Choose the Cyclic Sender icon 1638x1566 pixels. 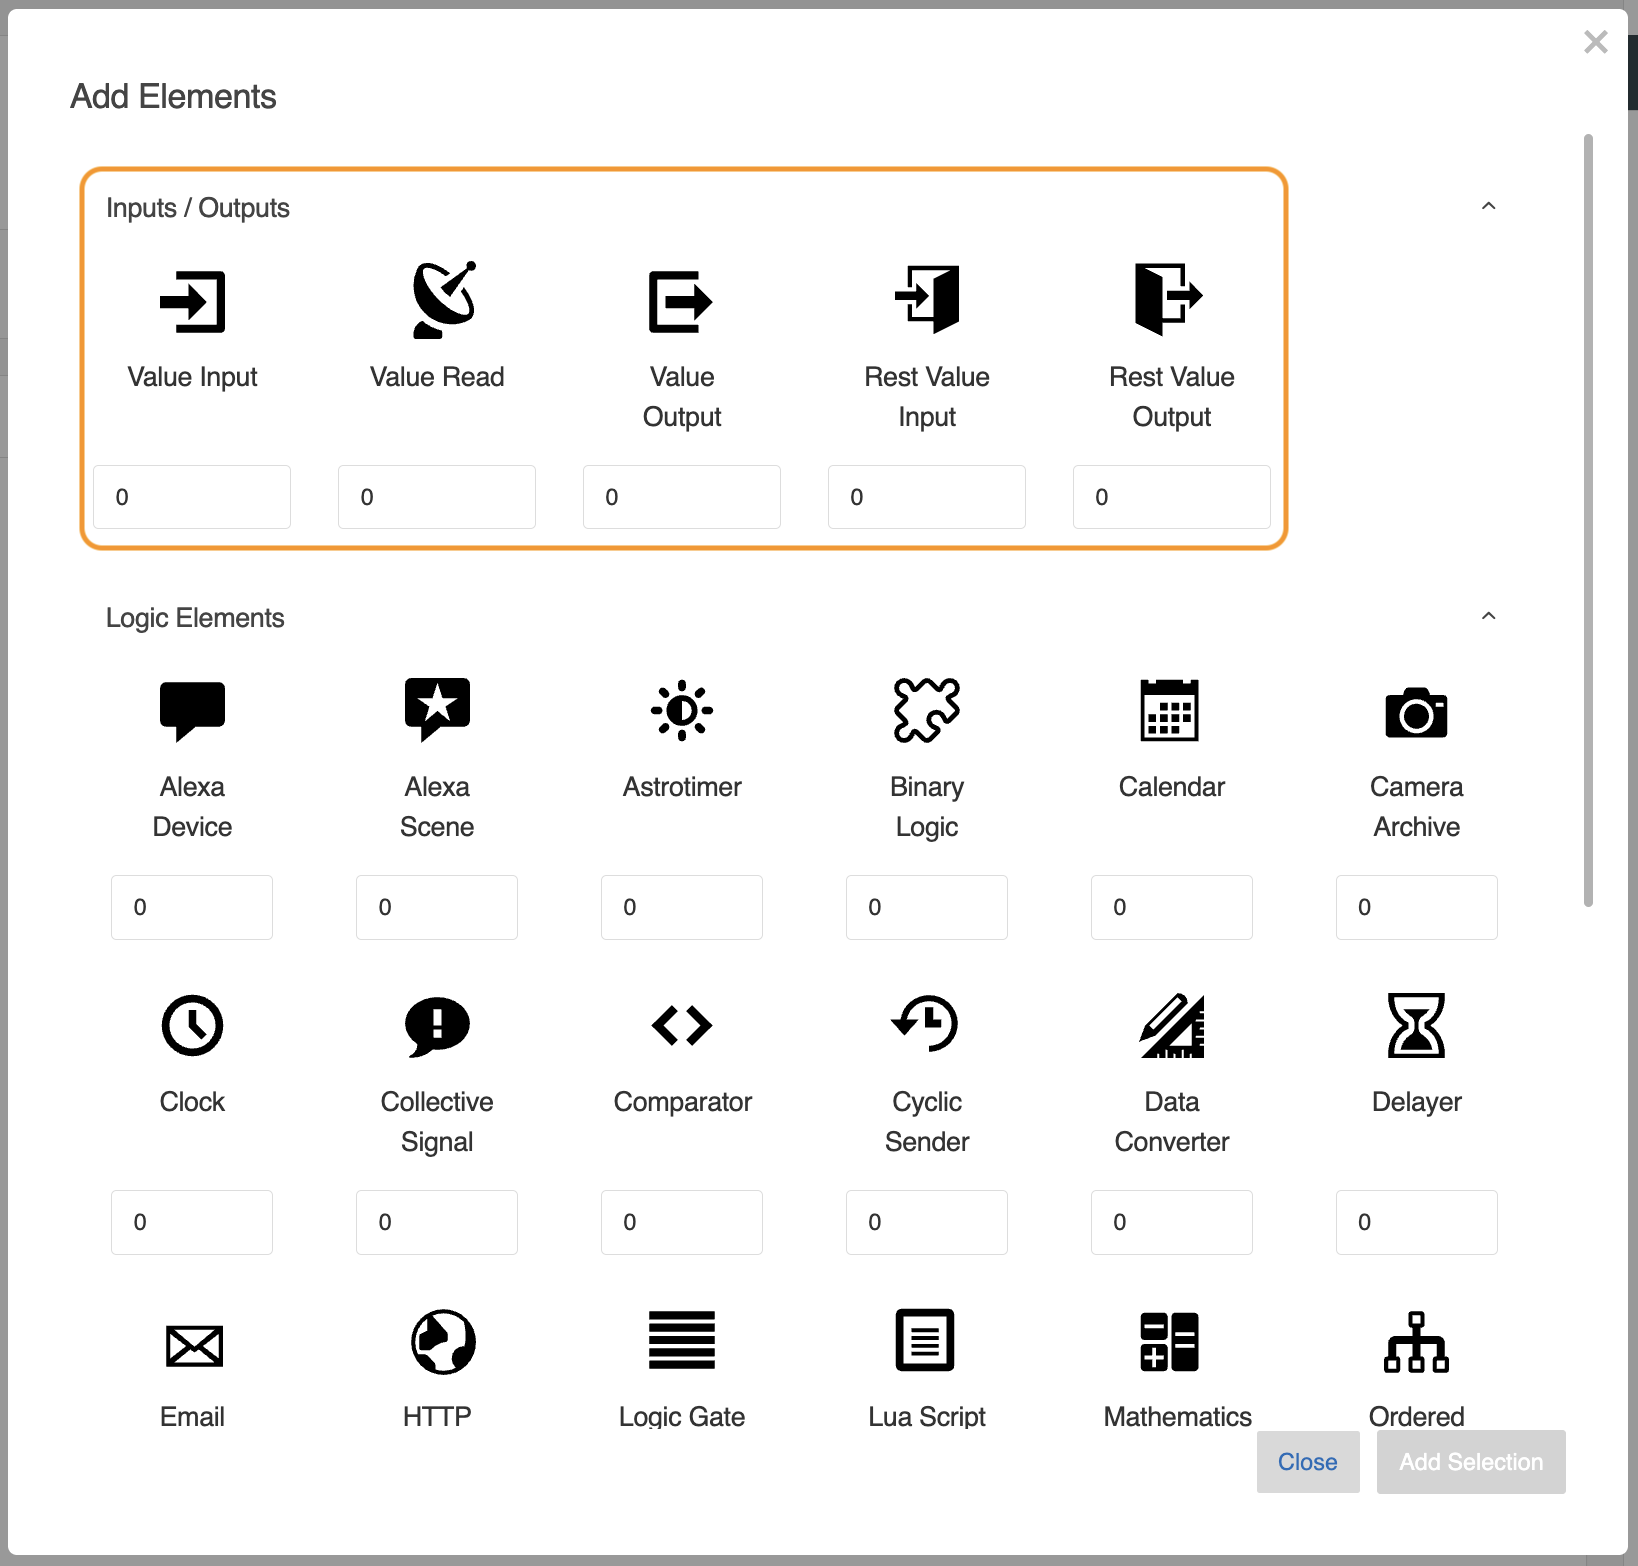coord(926,1024)
